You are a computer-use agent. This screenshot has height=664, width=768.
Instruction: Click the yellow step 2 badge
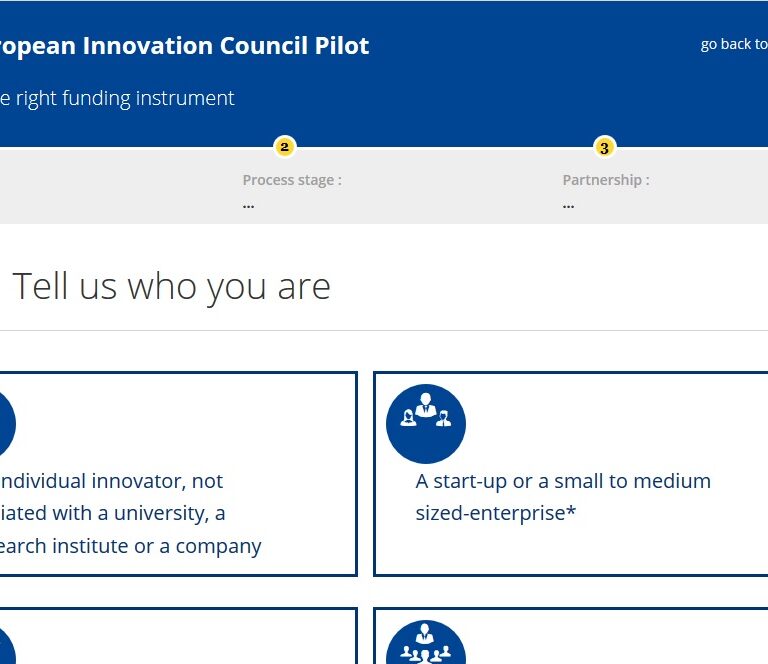(284, 148)
